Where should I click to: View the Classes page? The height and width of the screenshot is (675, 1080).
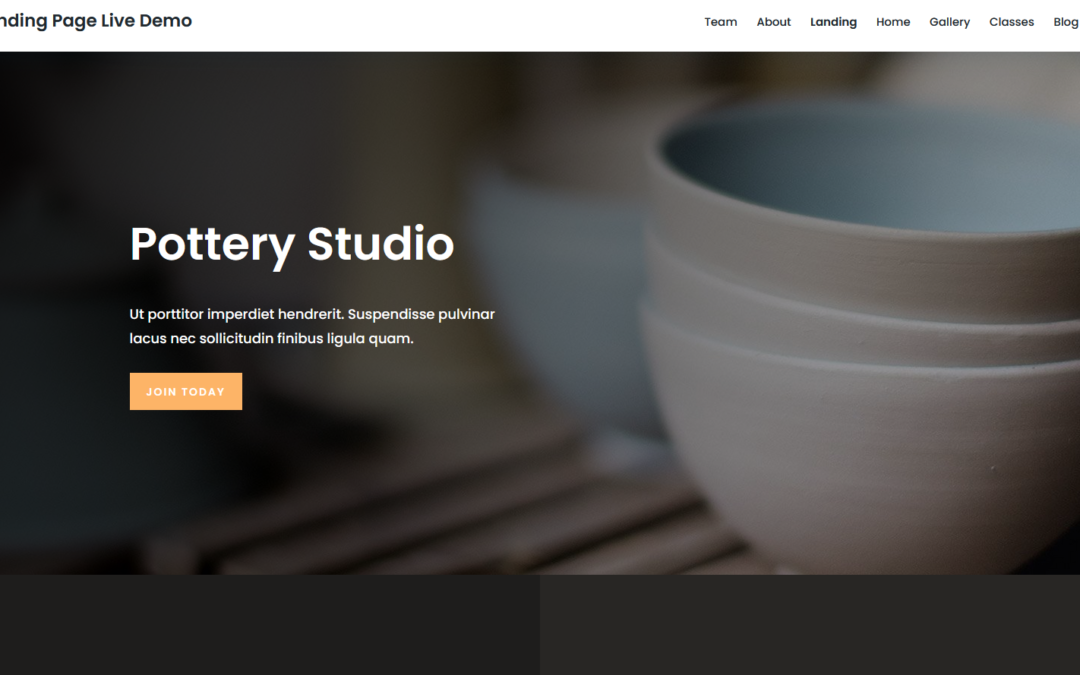pyautogui.click(x=1011, y=22)
